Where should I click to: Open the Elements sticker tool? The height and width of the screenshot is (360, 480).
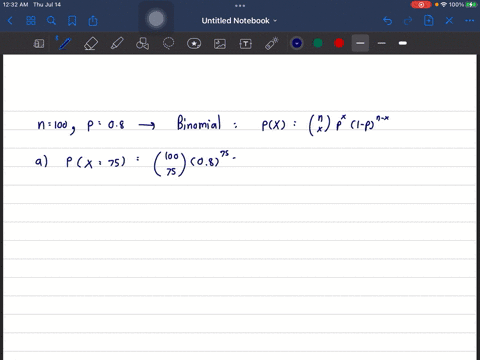194,43
